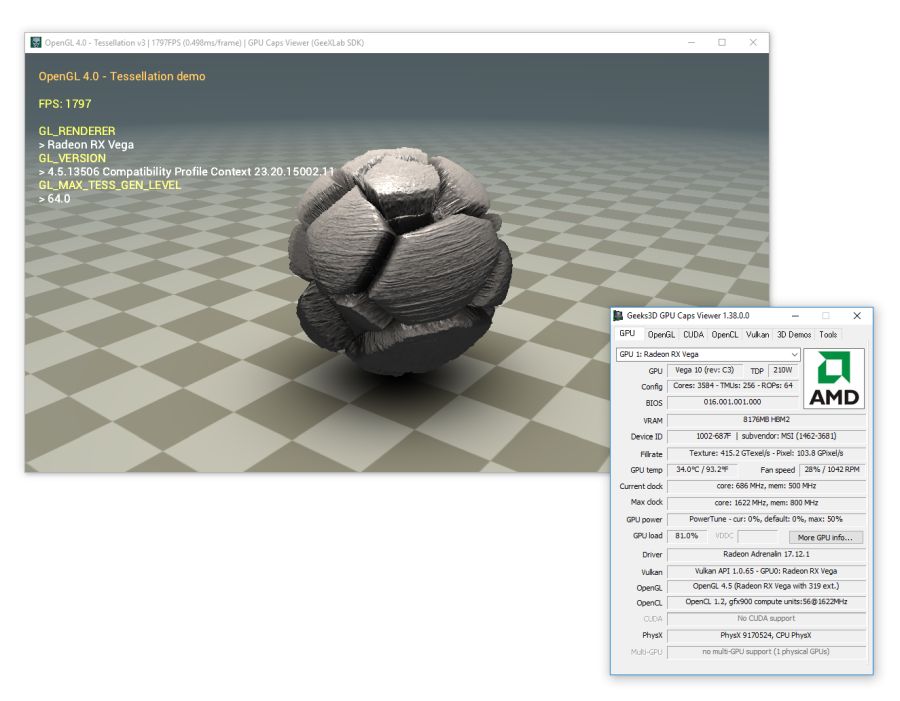Click the Vega 10 (rev: C3) GPU field
The width and height of the screenshot is (900, 701).
[704, 370]
